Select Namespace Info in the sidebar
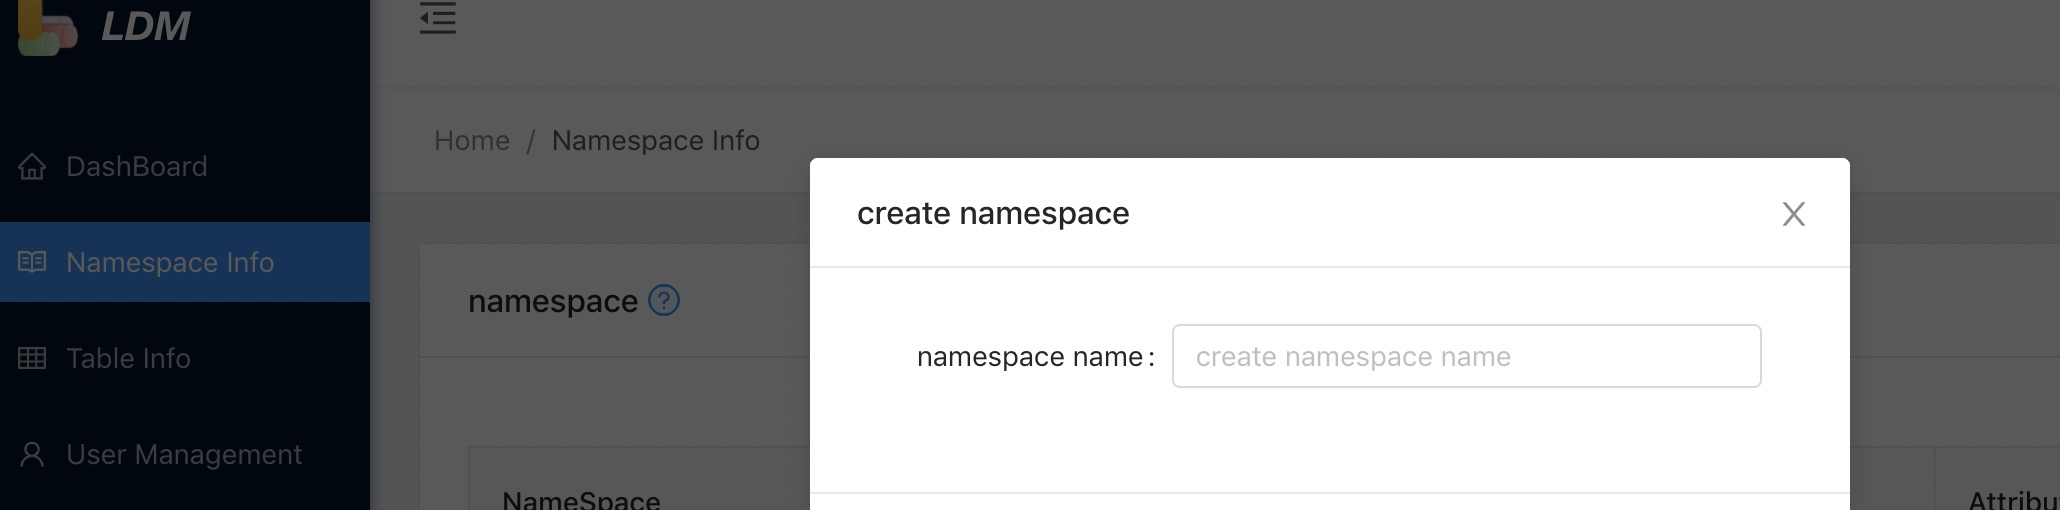The image size is (2060, 510). click(x=170, y=262)
